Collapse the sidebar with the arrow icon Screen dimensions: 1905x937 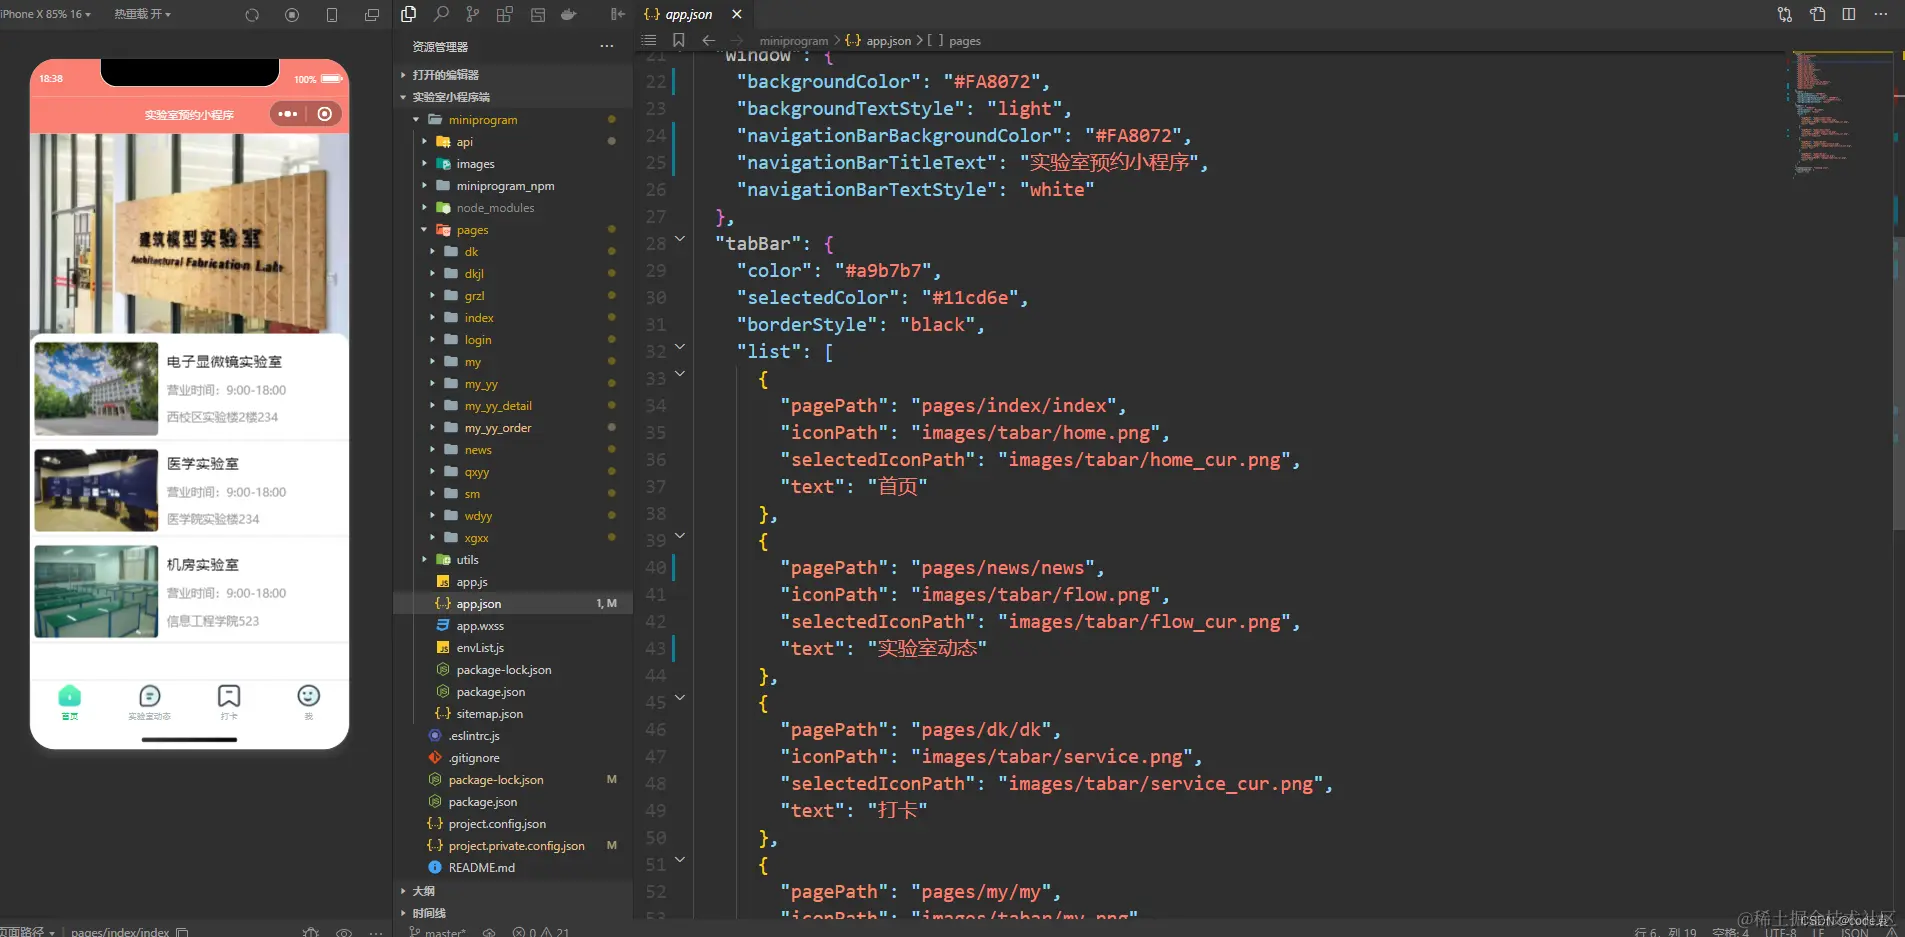[618, 14]
